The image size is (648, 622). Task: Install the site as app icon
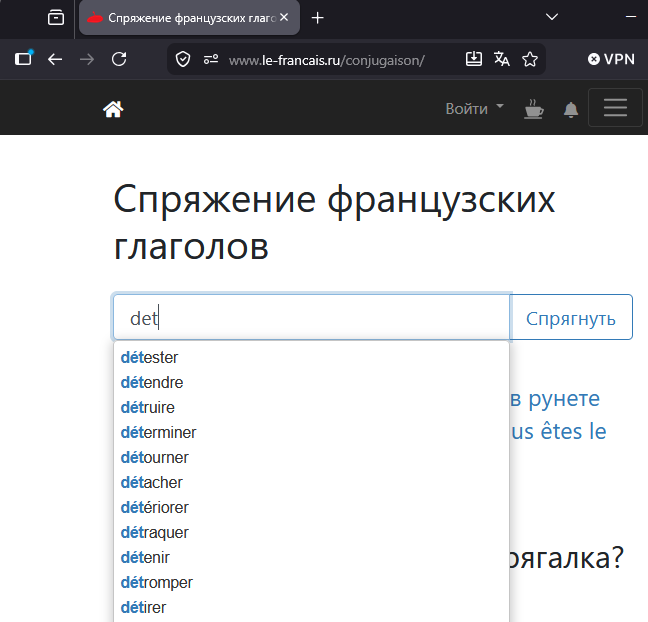pos(474,59)
